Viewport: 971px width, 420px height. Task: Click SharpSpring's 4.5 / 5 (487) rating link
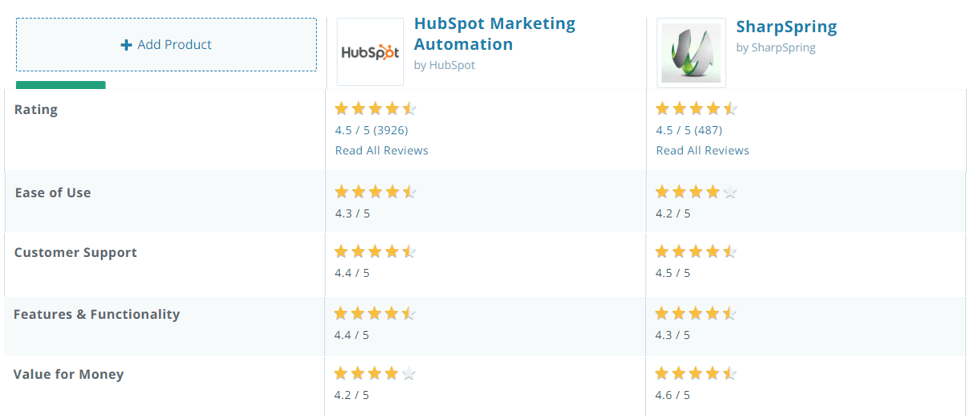point(689,130)
